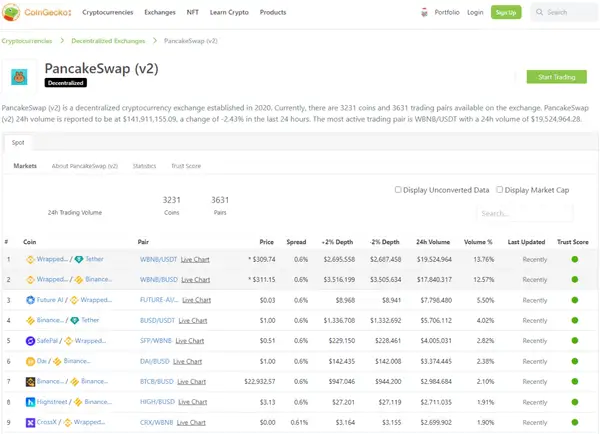Click the green trust score dot for CRX/WBNB
This screenshot has width=600, height=434.
(574, 422)
